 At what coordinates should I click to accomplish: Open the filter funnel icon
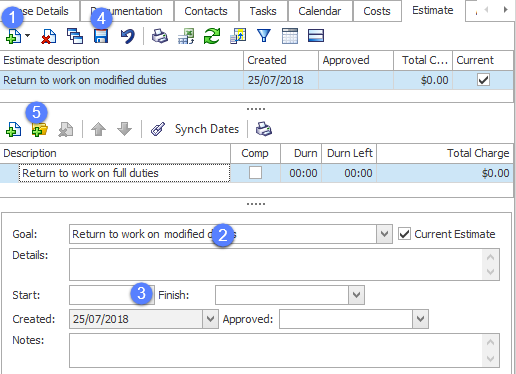[264, 36]
